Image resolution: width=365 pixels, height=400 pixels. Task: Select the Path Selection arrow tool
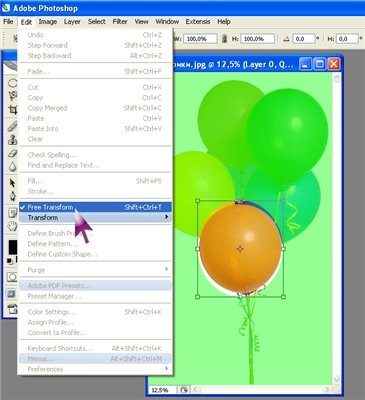pos(13,183)
